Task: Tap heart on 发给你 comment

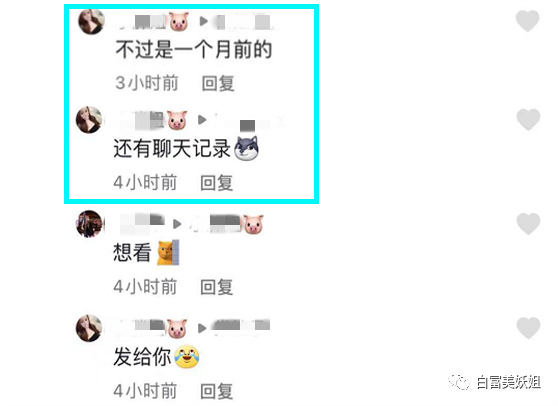Action: click(x=528, y=328)
